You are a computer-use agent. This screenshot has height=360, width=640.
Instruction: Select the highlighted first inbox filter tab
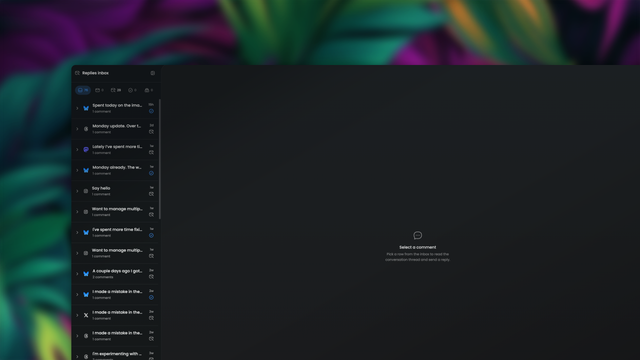click(x=83, y=90)
